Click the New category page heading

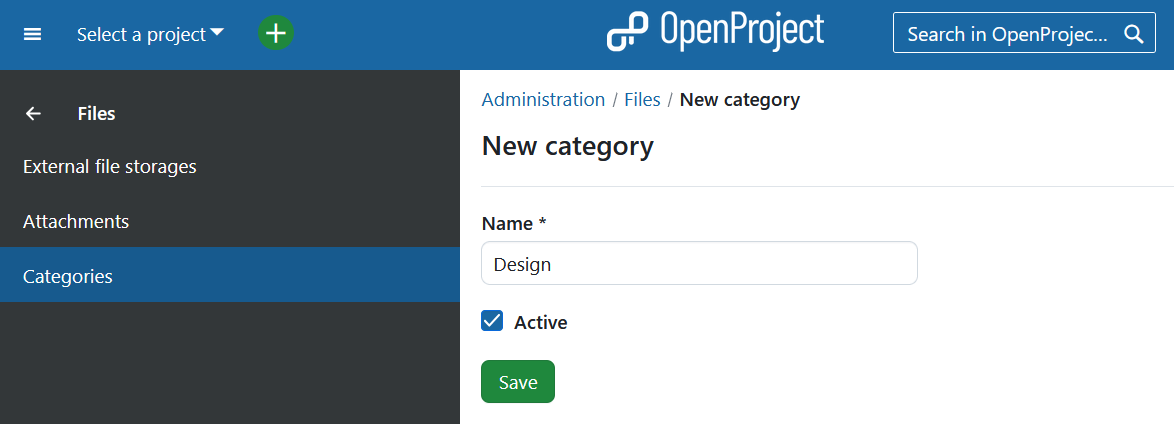567,146
